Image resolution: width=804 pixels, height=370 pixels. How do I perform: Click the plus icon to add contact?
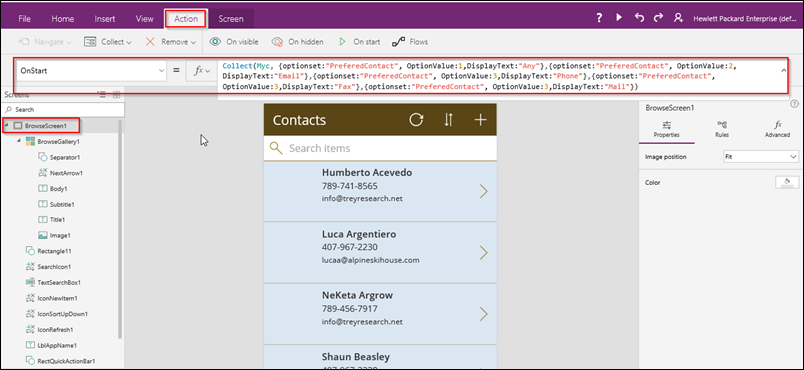coord(480,120)
